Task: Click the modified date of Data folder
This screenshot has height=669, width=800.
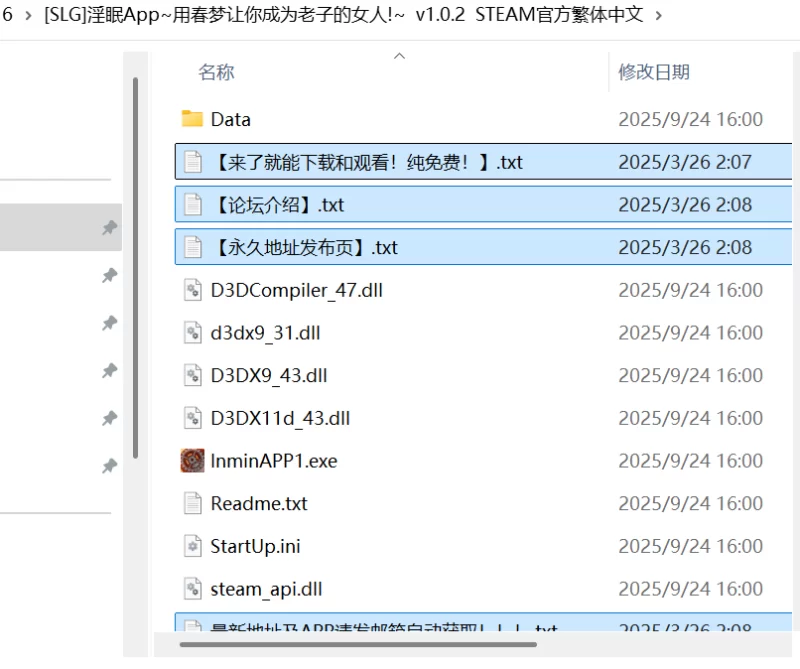Action: point(690,119)
